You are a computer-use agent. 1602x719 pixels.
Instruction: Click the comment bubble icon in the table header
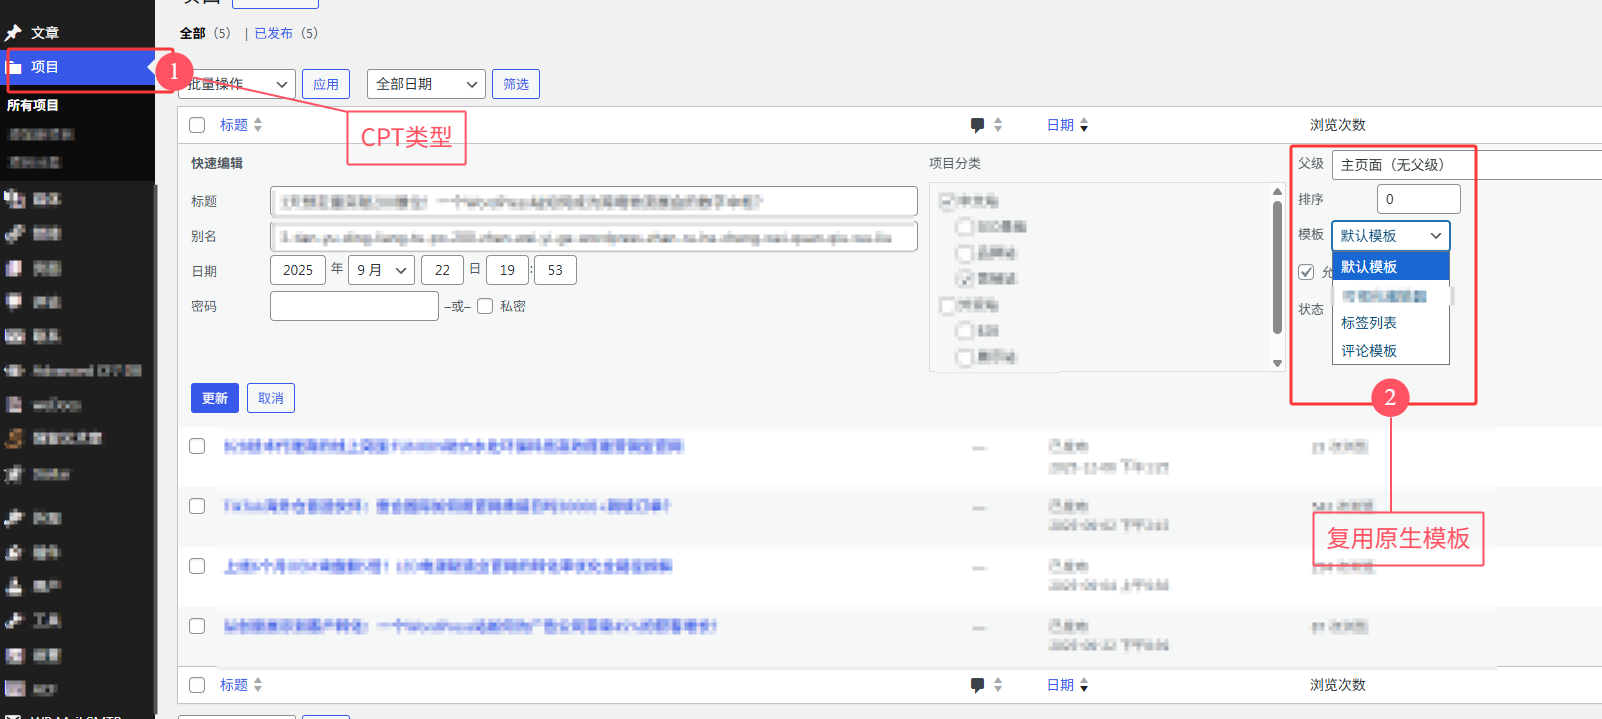pos(977,125)
